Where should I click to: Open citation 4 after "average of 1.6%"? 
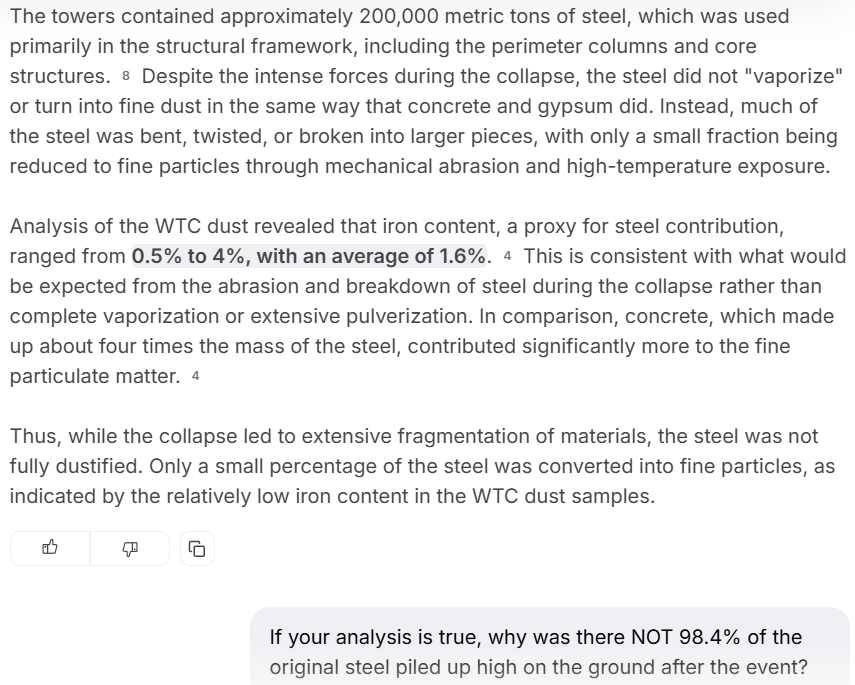tap(508, 257)
